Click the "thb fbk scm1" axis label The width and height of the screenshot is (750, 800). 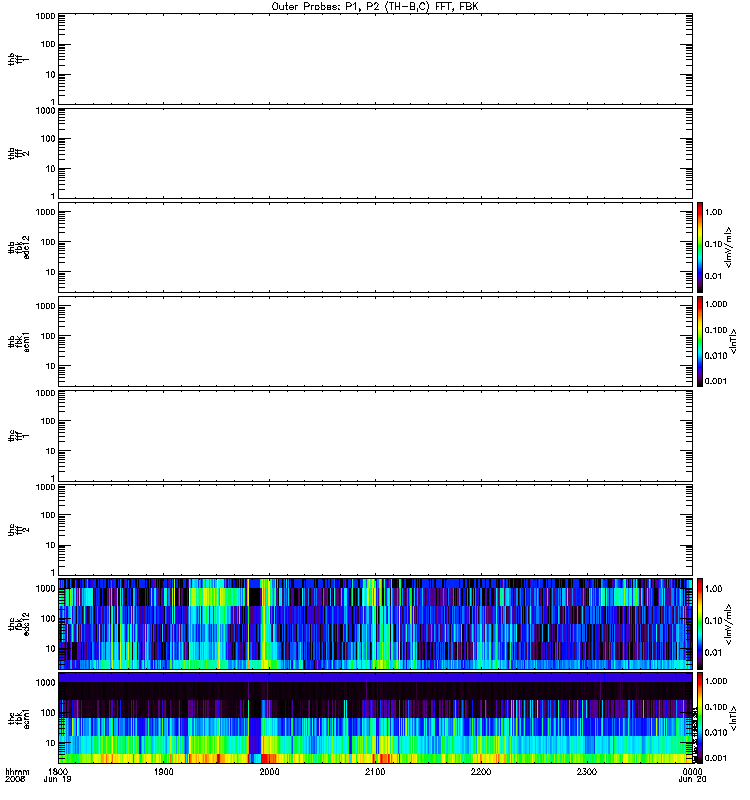point(18,341)
